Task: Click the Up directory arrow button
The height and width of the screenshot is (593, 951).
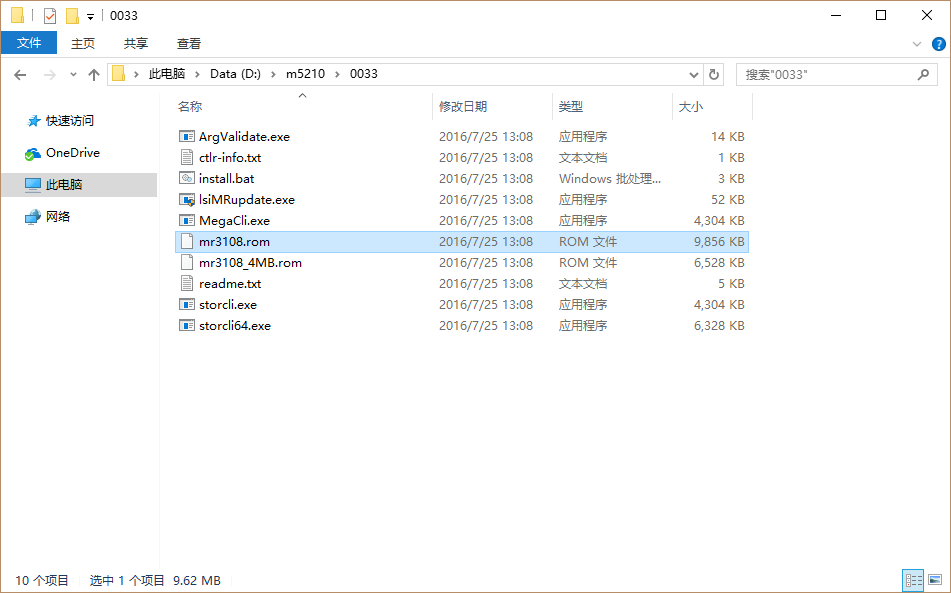Action: tap(94, 74)
